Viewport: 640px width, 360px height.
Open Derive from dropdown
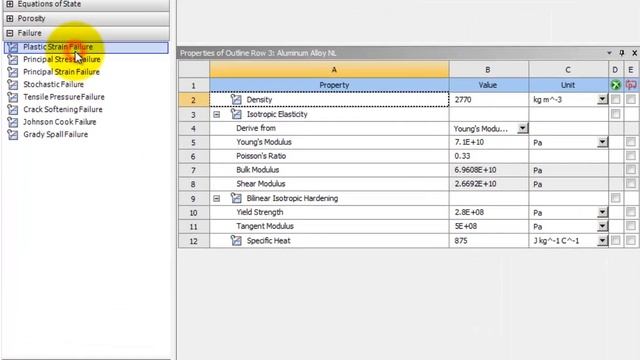coord(522,128)
